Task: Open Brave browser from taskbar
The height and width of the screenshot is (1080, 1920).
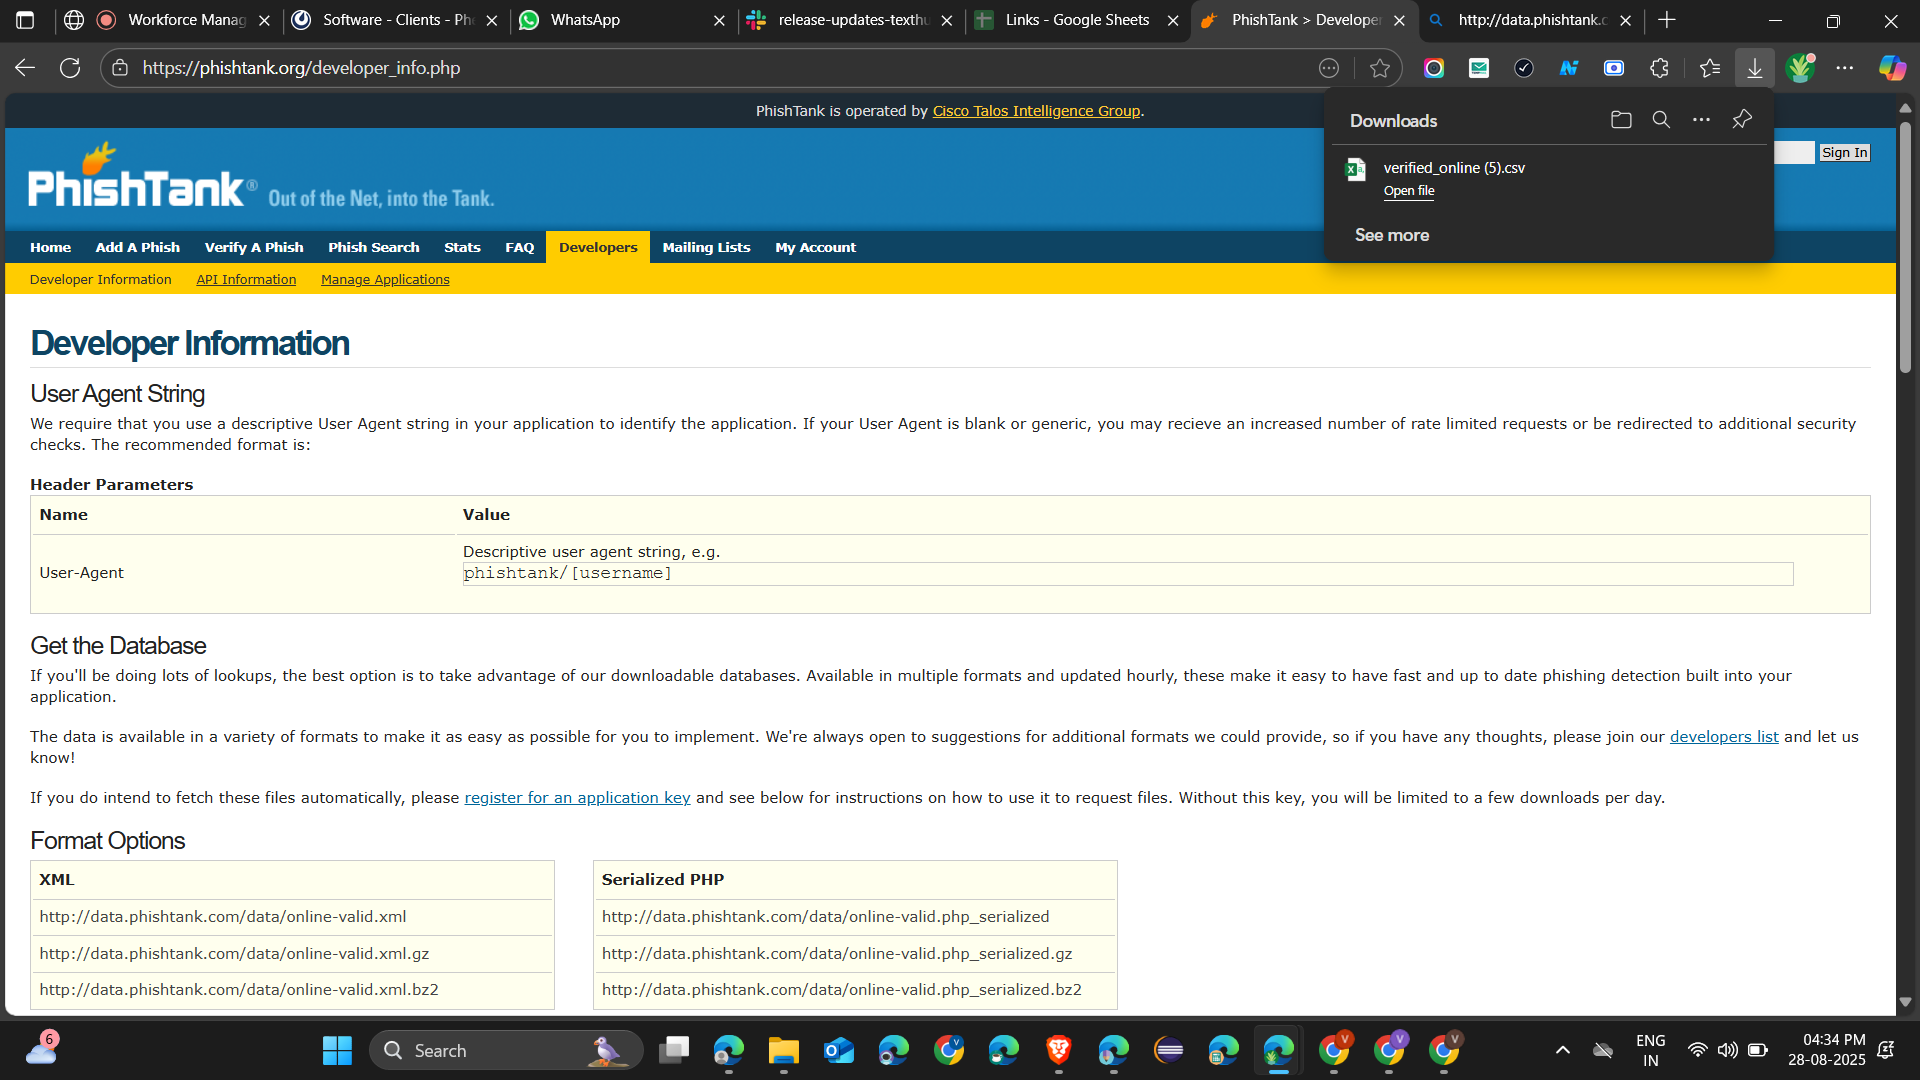Action: click(1058, 1050)
